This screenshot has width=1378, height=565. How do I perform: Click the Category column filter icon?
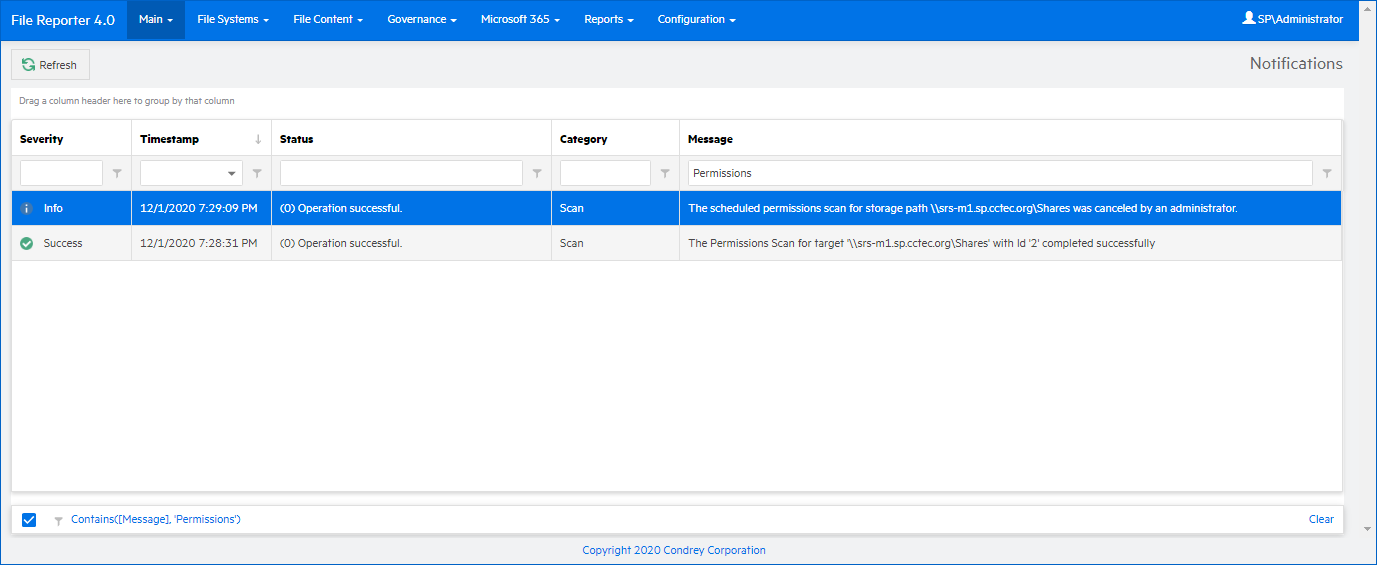click(x=665, y=174)
